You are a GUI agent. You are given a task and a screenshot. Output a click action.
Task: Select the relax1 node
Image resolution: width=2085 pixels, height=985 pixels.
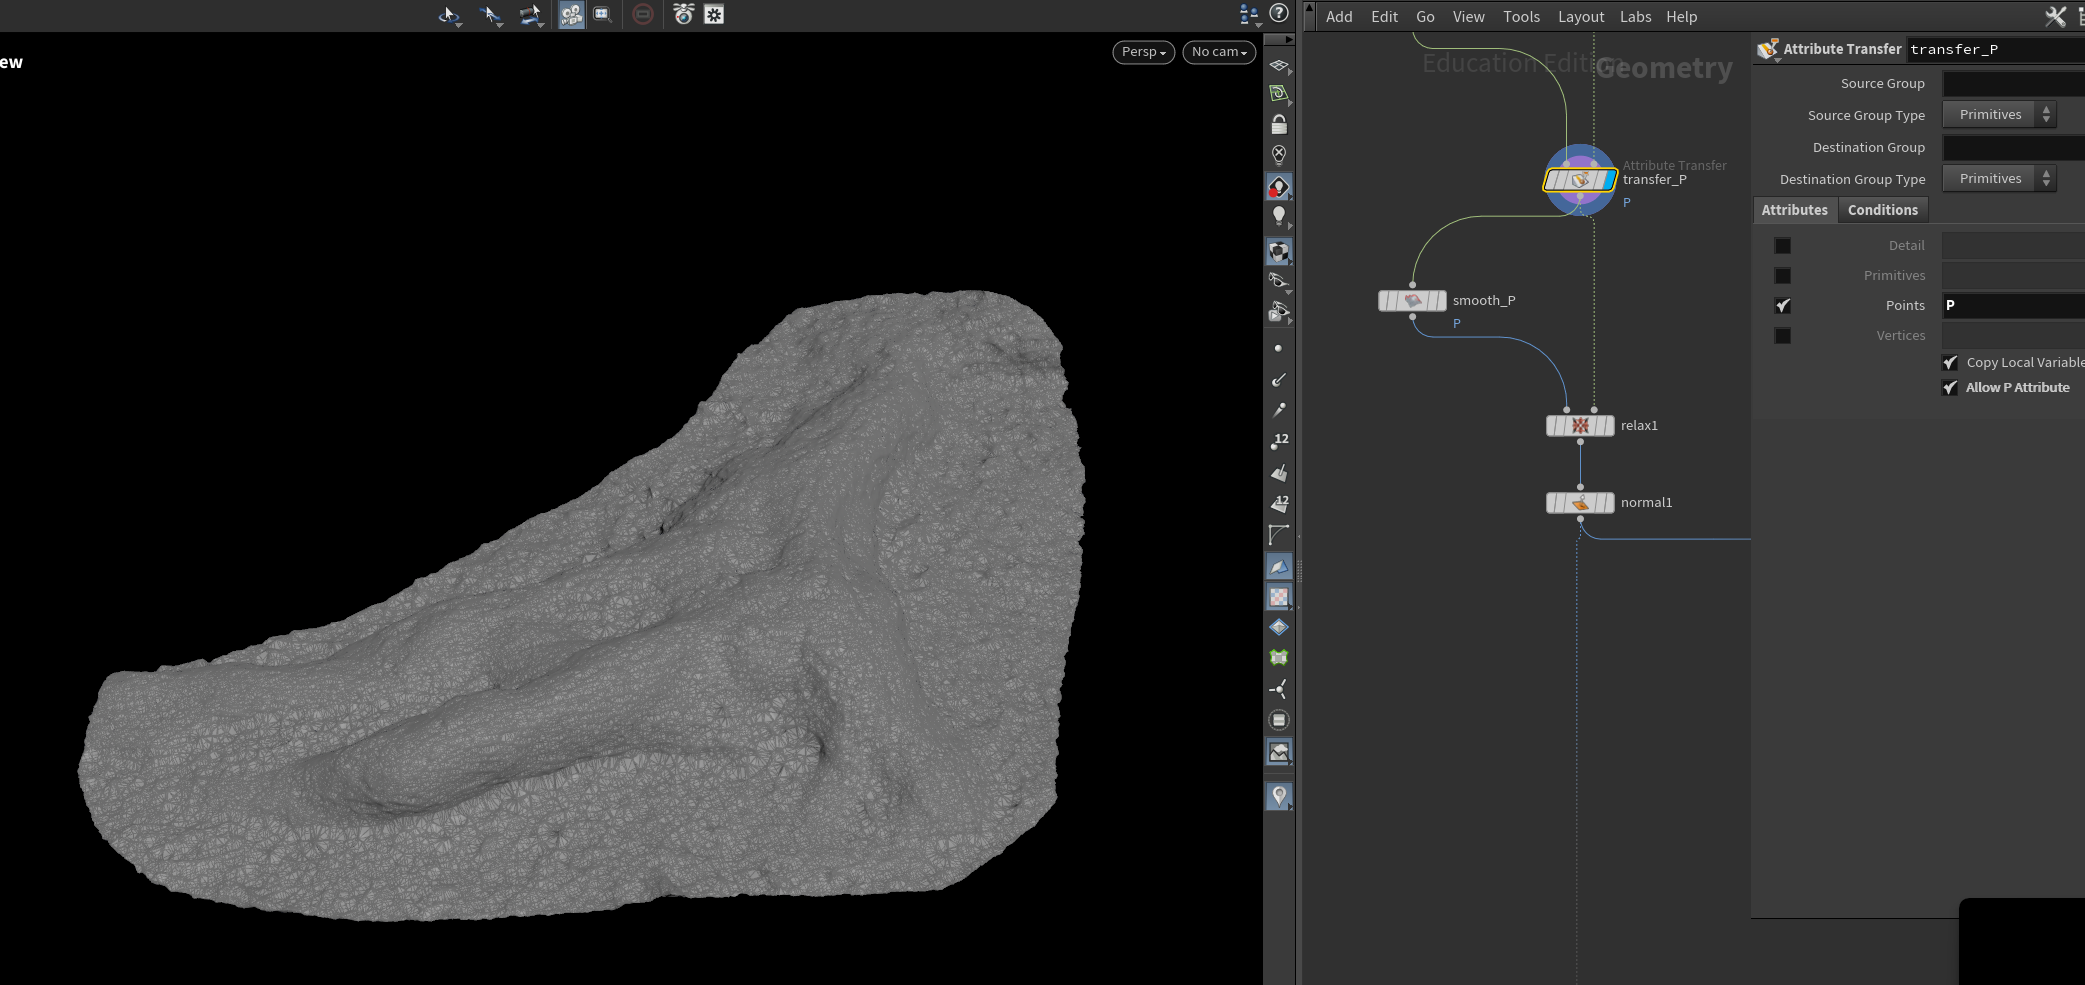coord(1580,426)
